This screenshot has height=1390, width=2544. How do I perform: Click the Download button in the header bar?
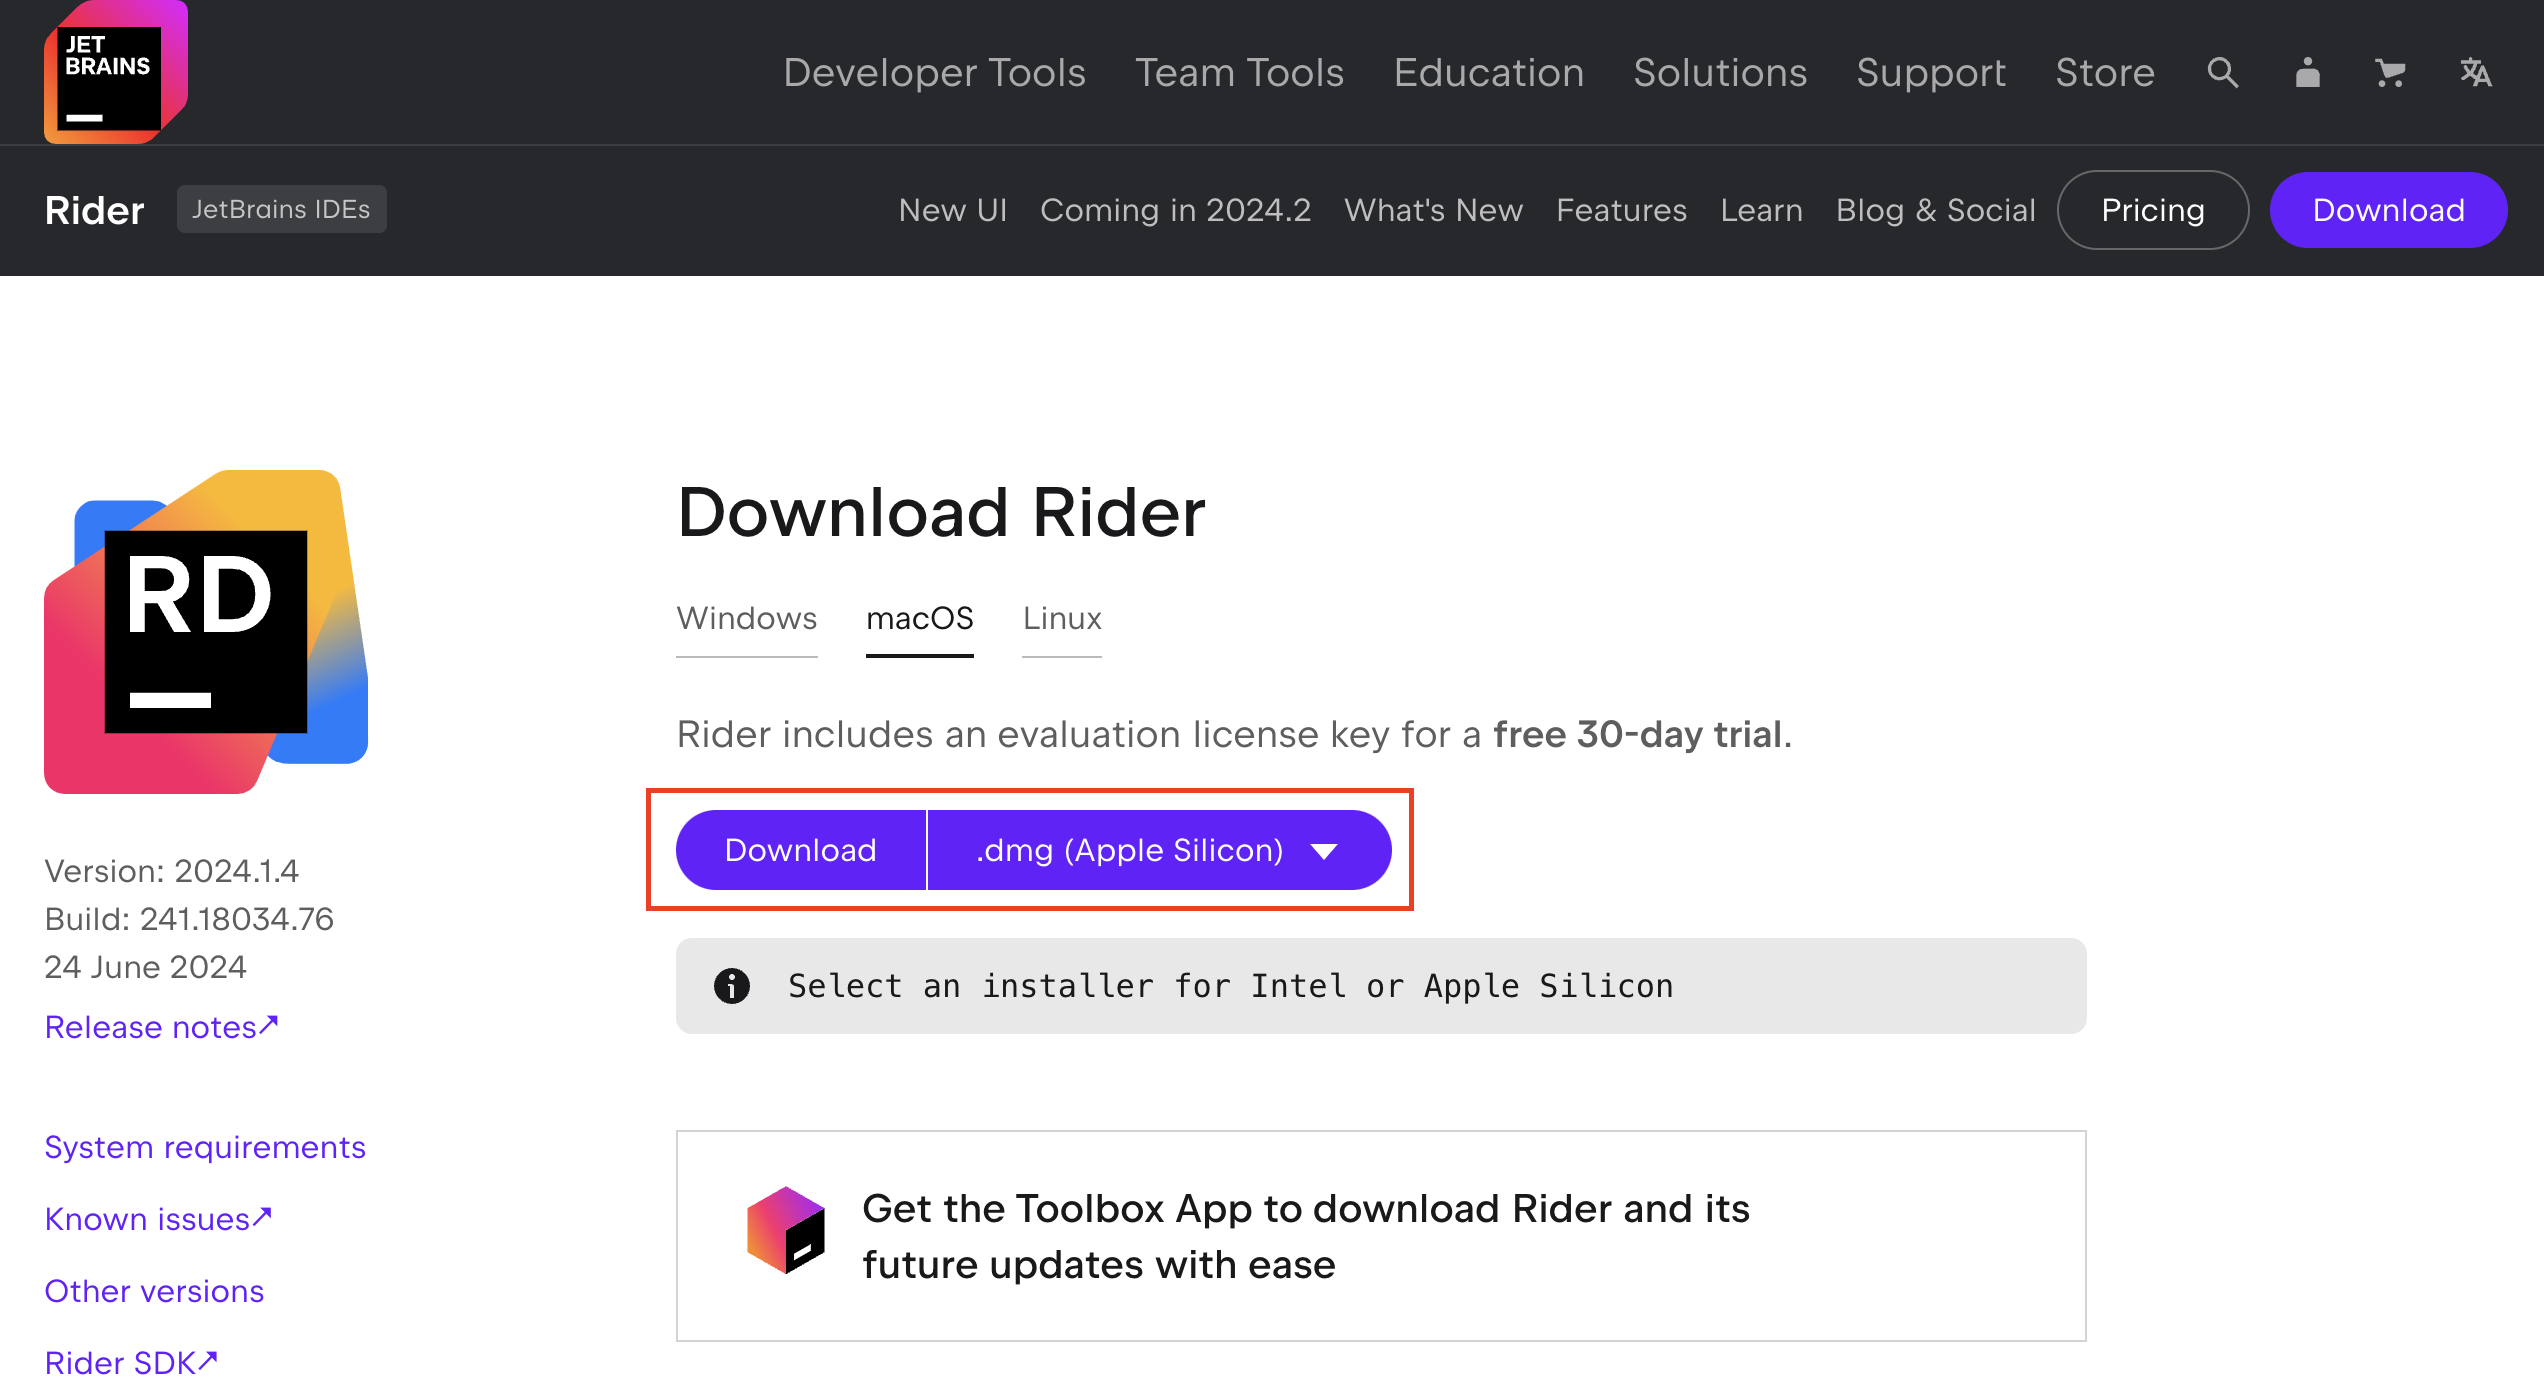(2388, 210)
